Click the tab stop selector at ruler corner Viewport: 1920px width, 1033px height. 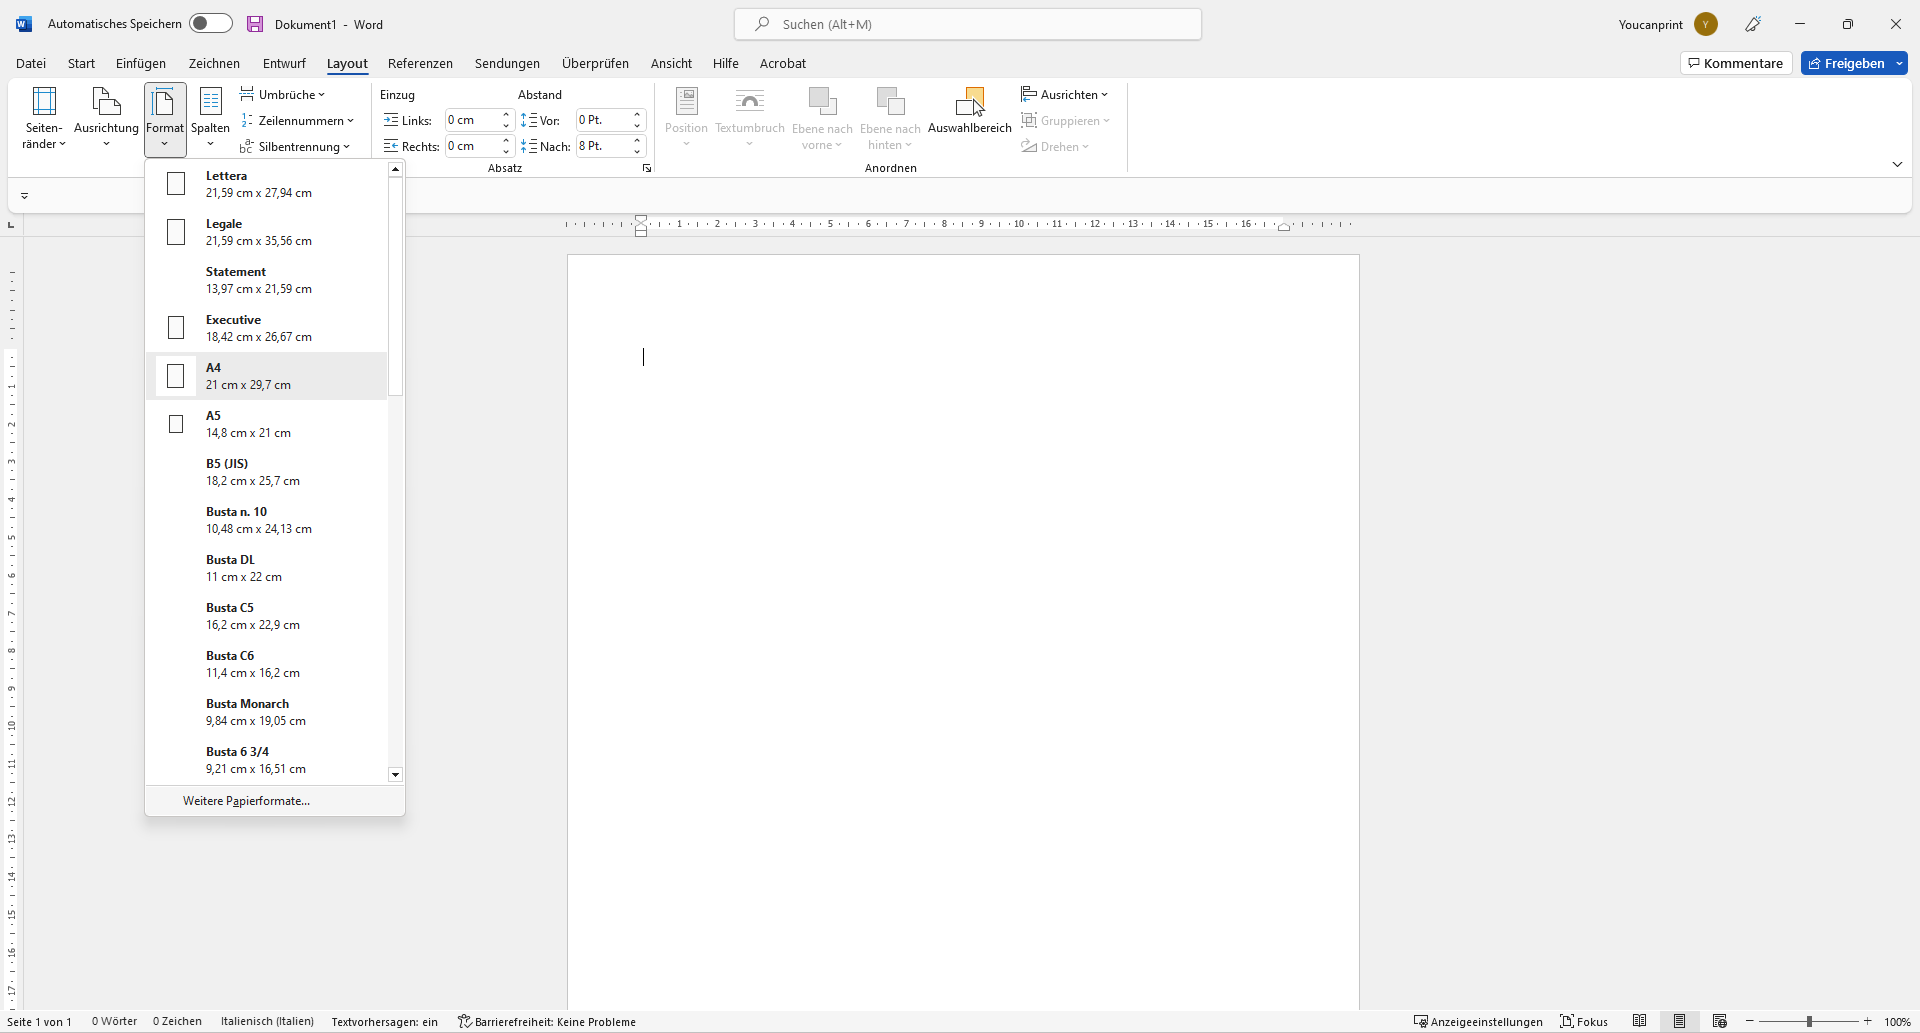11,225
